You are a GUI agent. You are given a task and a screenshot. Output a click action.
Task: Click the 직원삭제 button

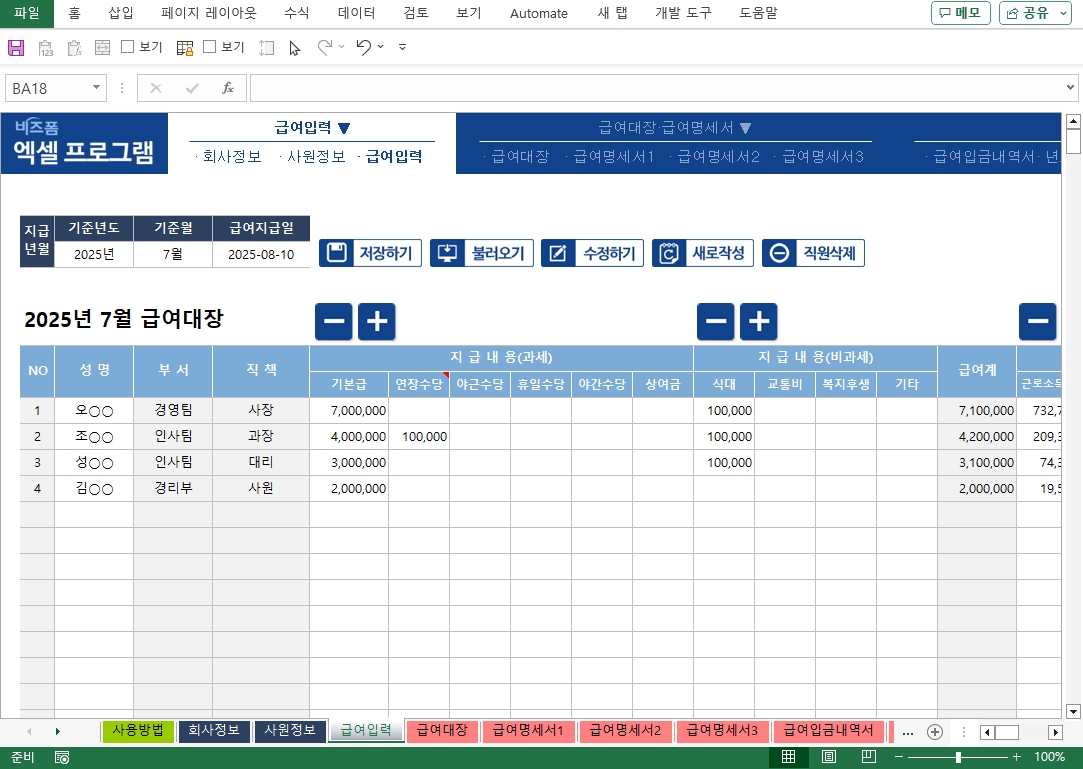tap(813, 253)
